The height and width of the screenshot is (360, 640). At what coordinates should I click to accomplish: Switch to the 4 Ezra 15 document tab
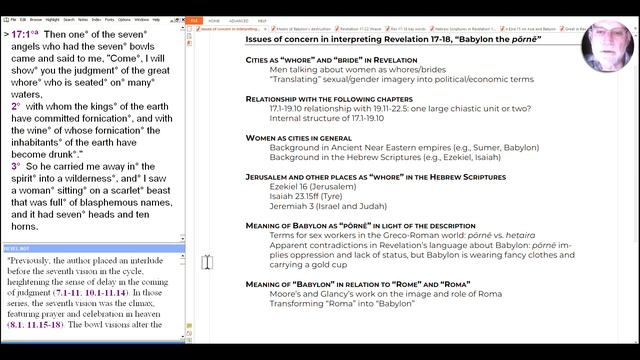point(529,29)
